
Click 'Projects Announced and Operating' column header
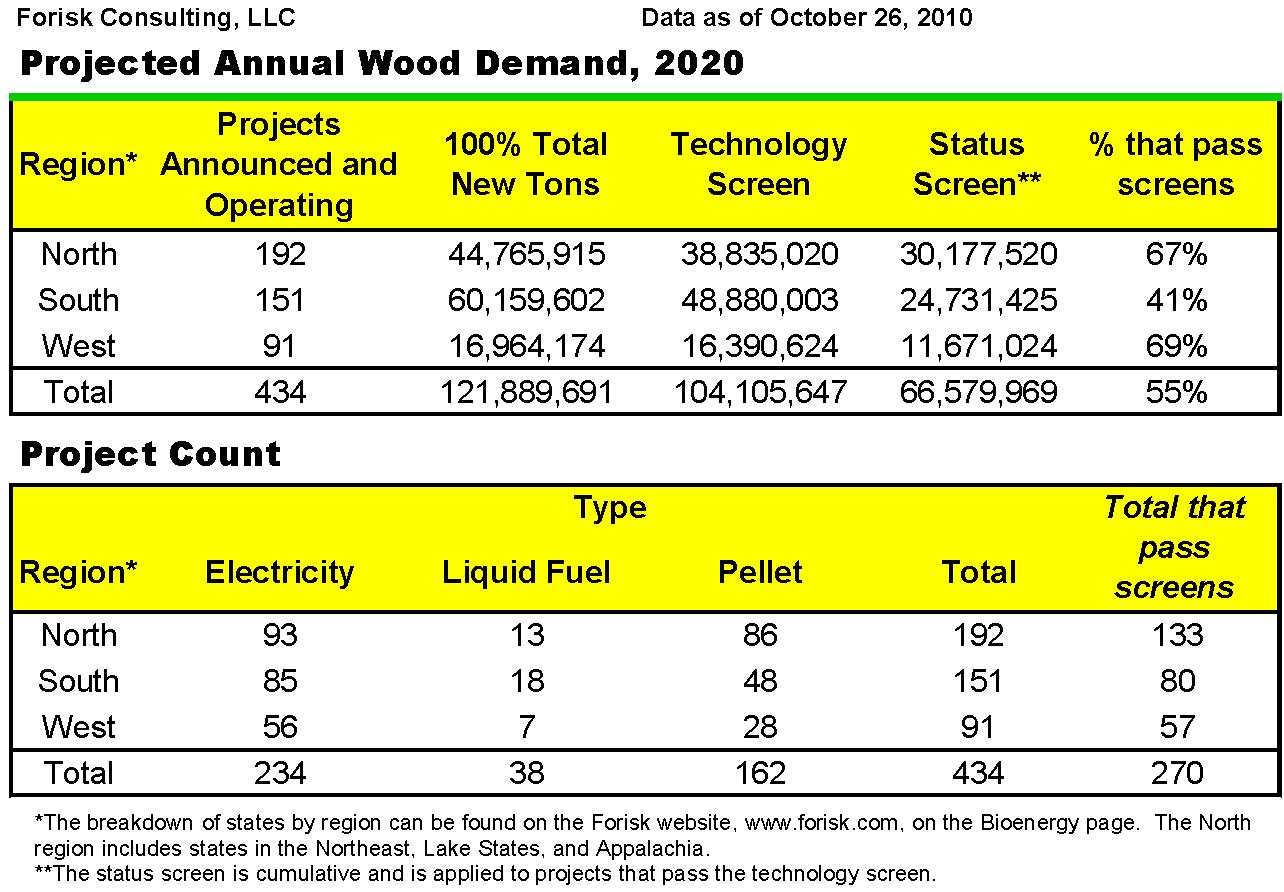point(279,164)
